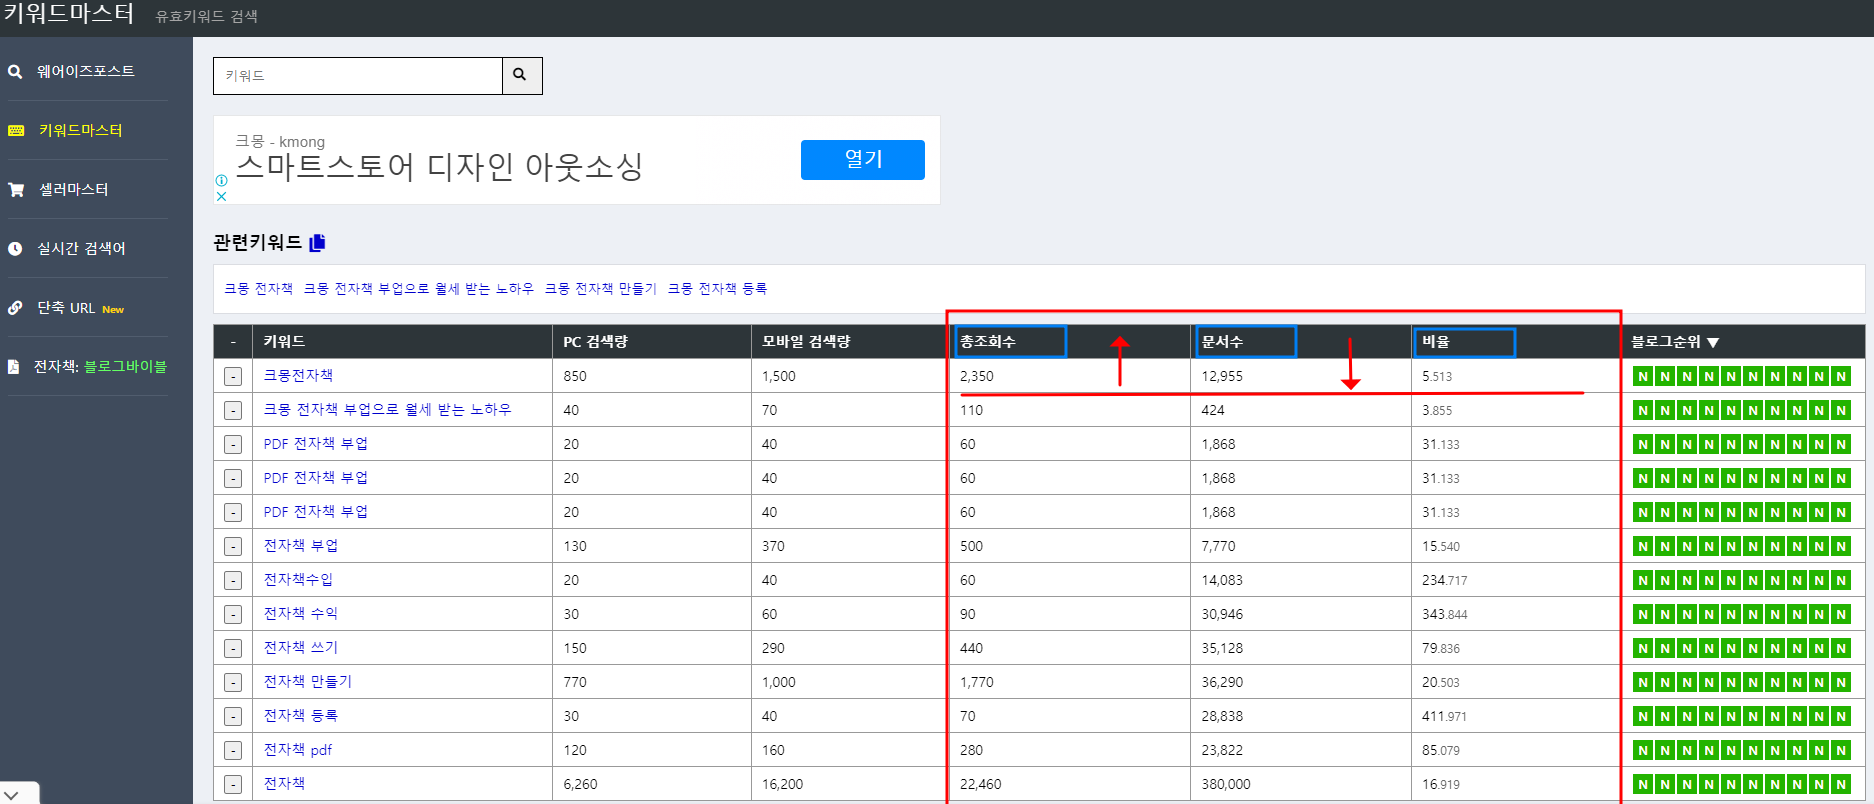Click the 실시간 검색어 clock icon
The image size is (1874, 804).
point(15,249)
